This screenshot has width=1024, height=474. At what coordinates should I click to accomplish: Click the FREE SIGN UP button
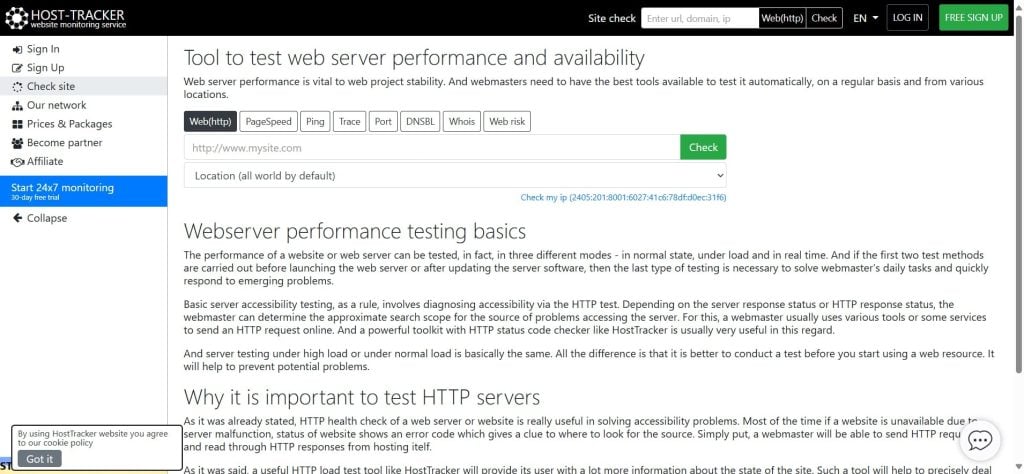973,18
